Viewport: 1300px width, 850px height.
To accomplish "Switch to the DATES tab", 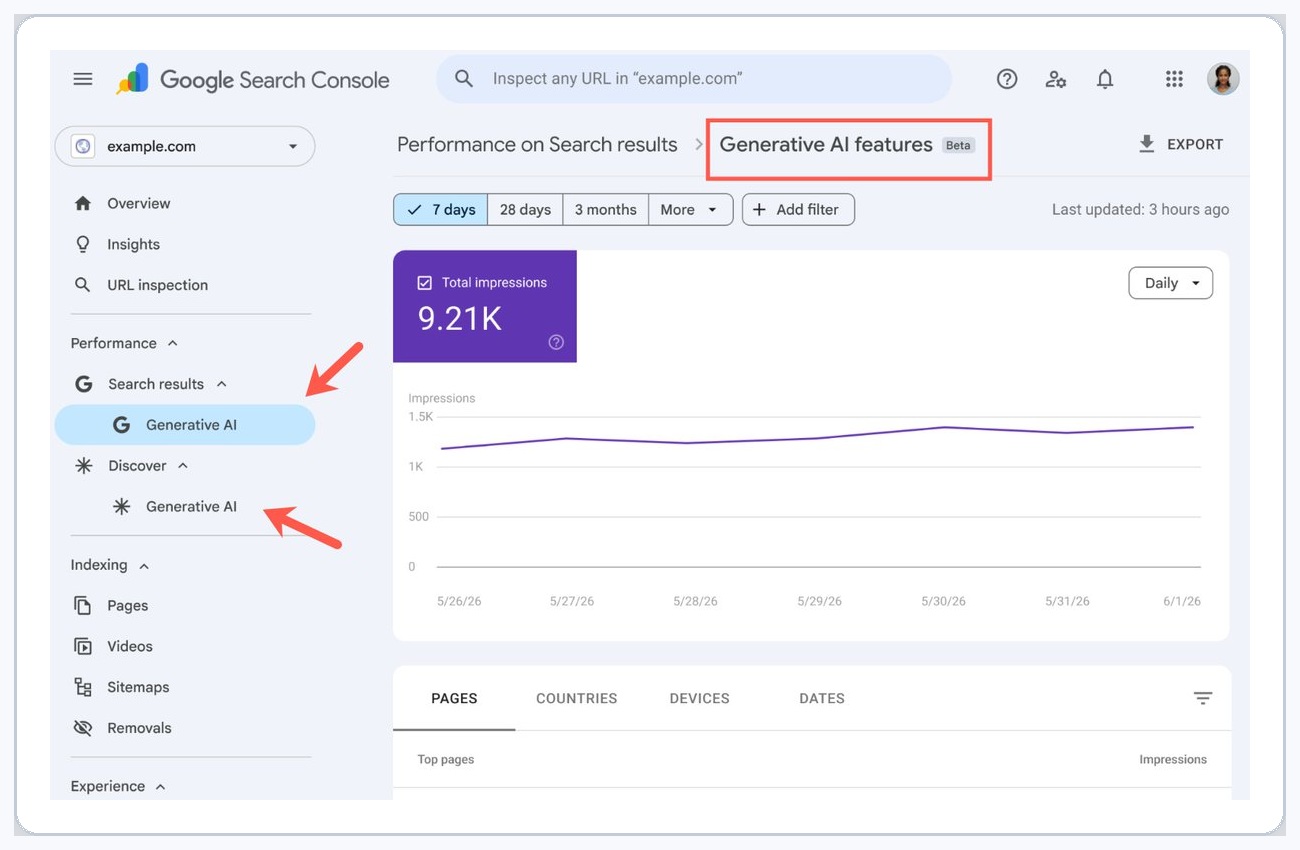I will 822,698.
